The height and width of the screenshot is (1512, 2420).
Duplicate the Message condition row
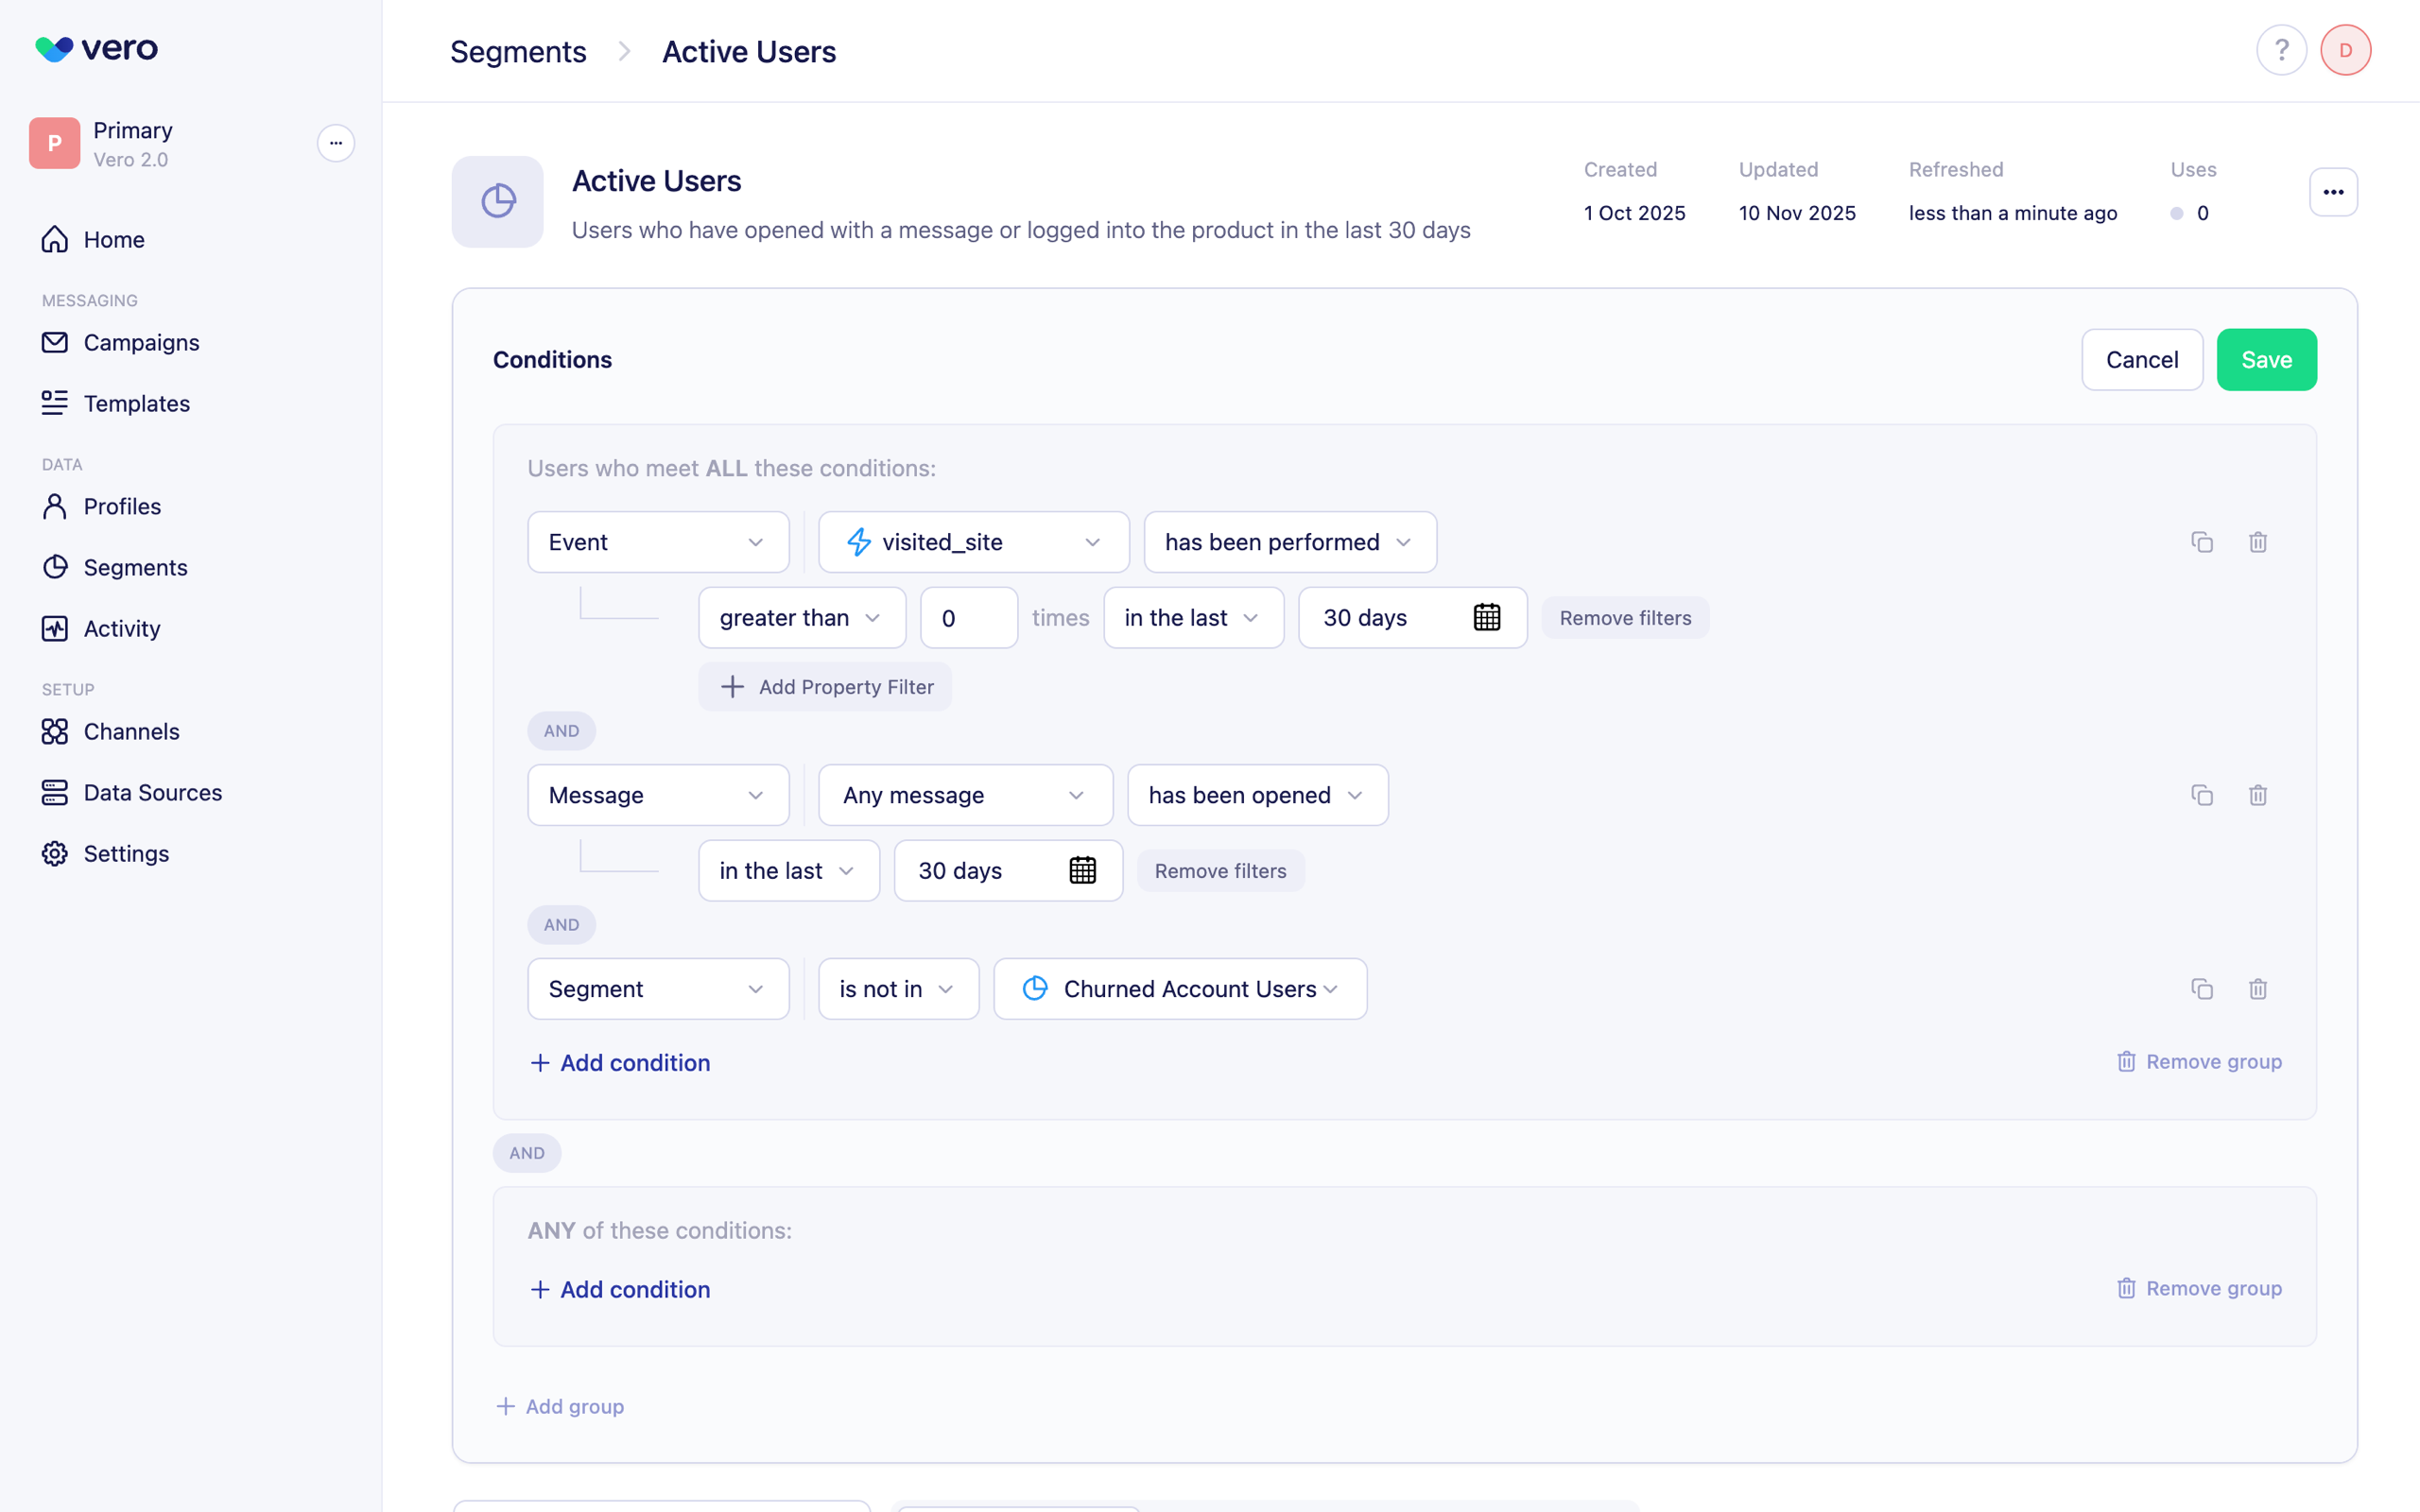coord(2201,795)
